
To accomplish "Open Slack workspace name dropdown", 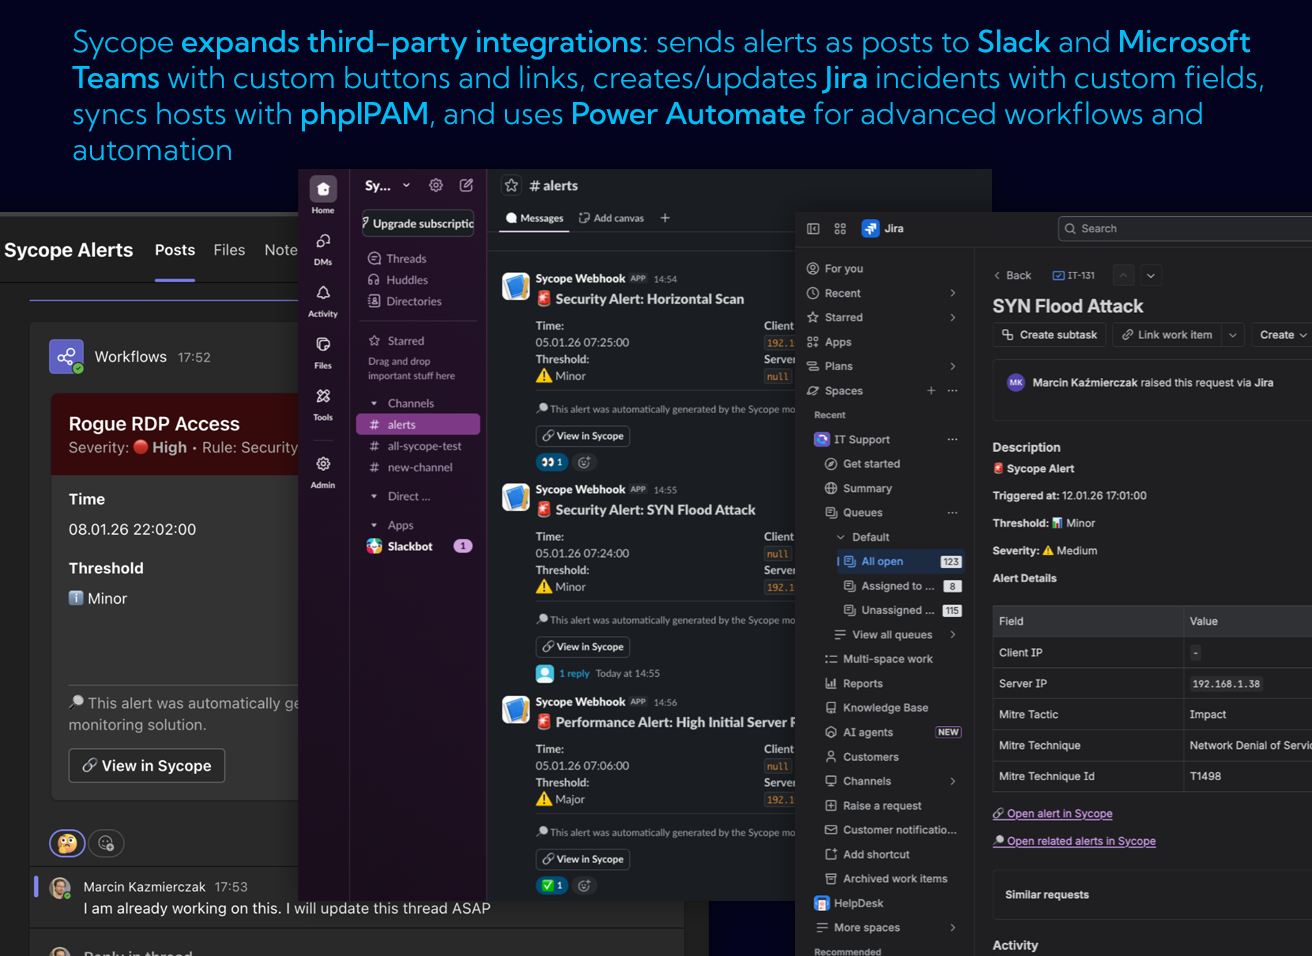I will coord(406,185).
